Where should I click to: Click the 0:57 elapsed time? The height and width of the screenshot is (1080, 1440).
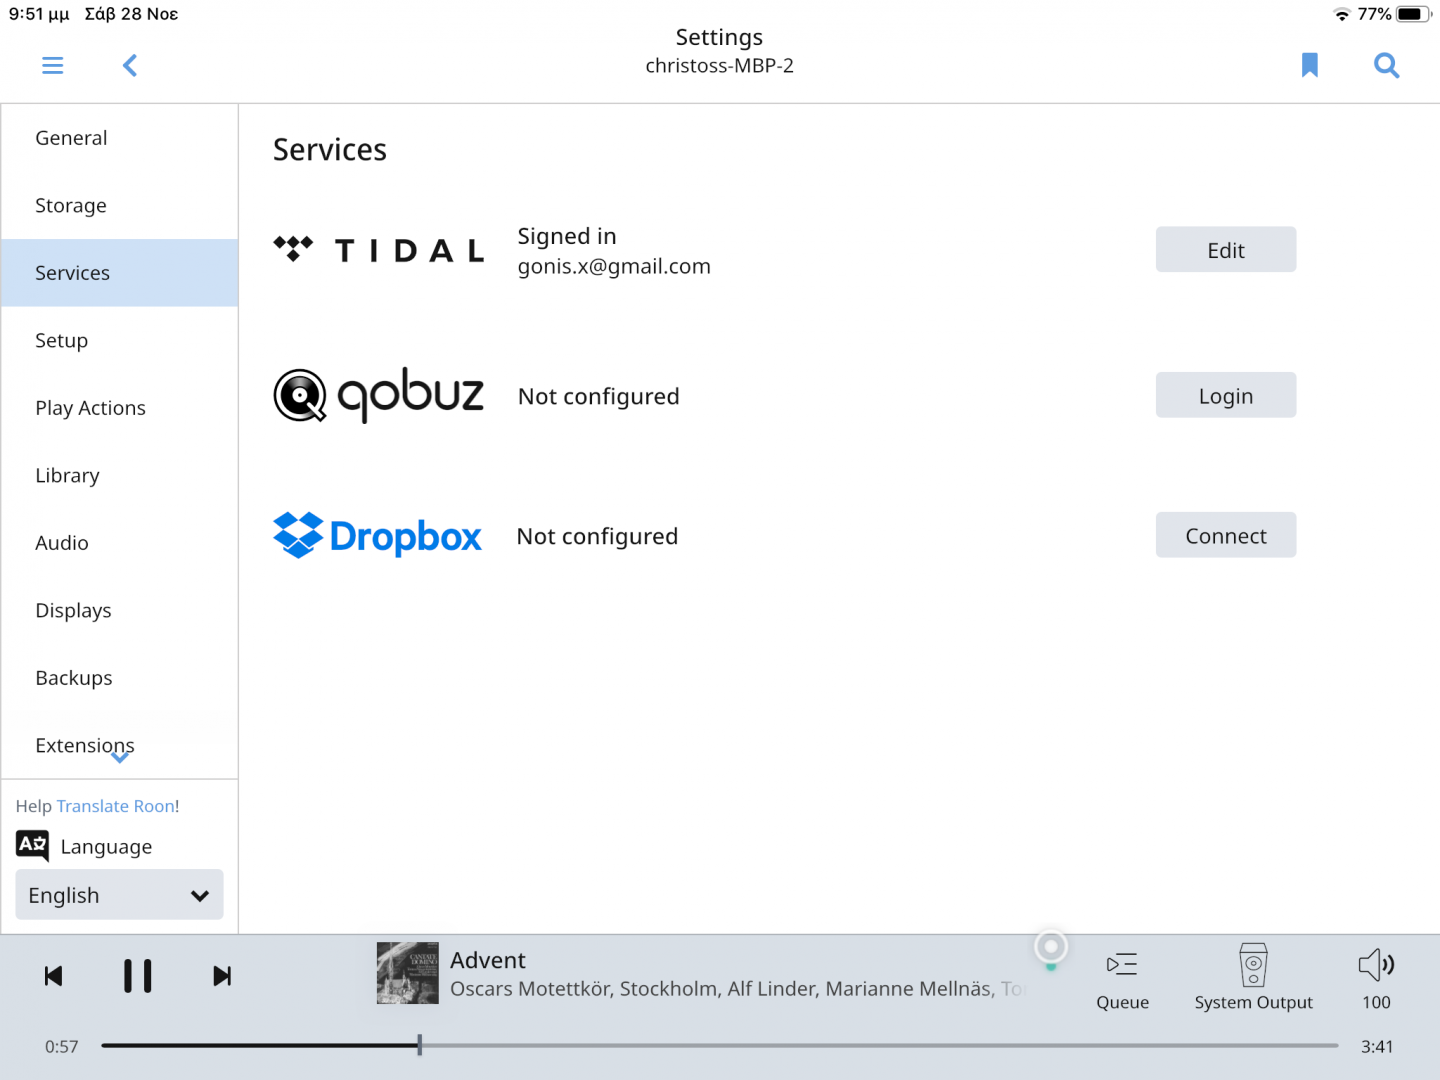[x=61, y=1047]
